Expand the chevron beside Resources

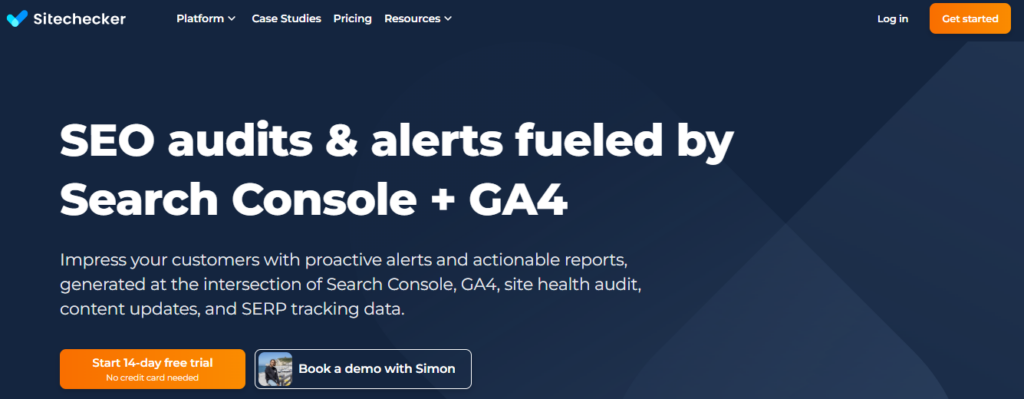[447, 19]
